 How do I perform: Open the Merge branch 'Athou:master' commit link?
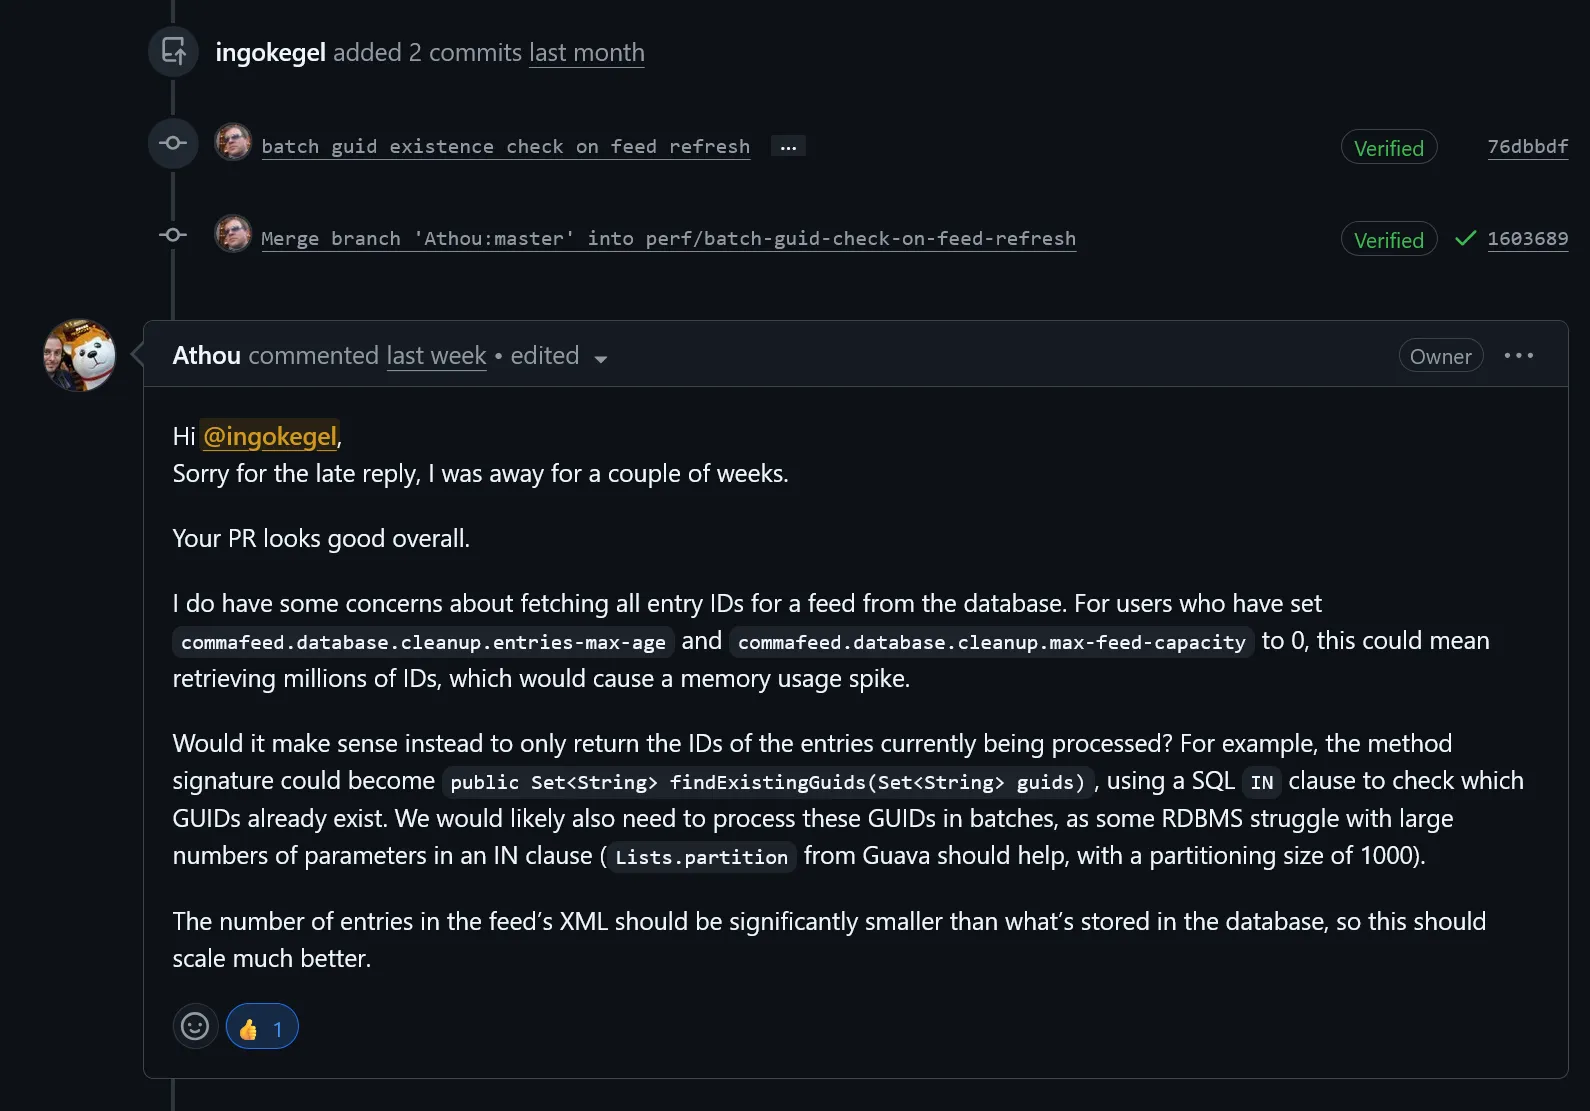click(668, 239)
